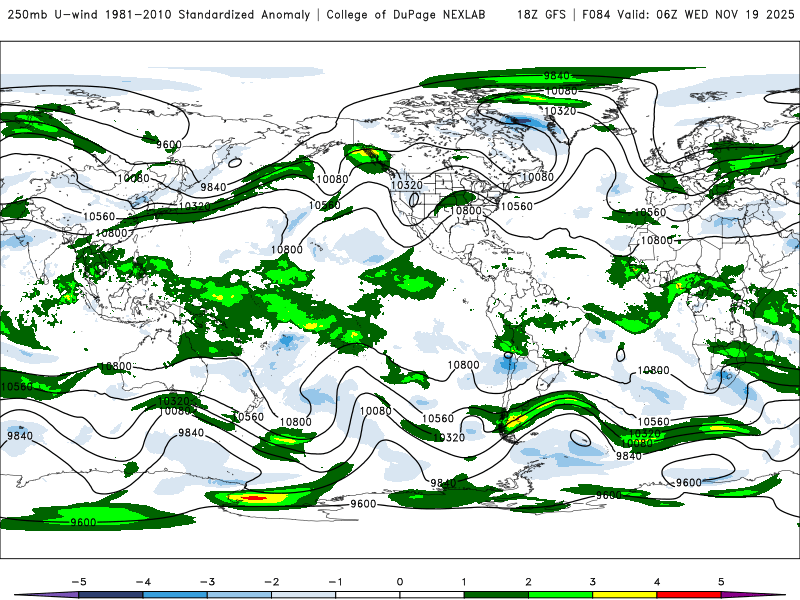Pick the light blue segment between -3 and -2
The height and width of the screenshot is (600, 800).
tap(239, 595)
